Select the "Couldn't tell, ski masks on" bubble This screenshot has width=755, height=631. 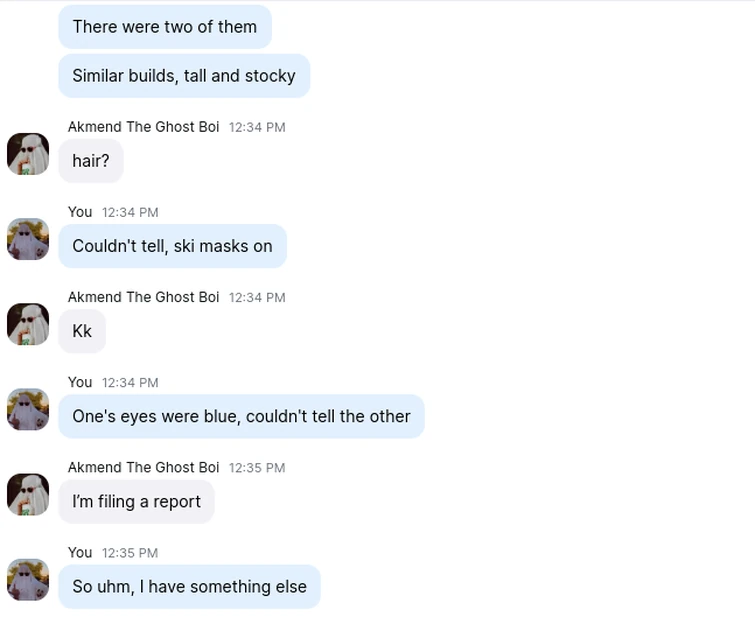point(172,246)
